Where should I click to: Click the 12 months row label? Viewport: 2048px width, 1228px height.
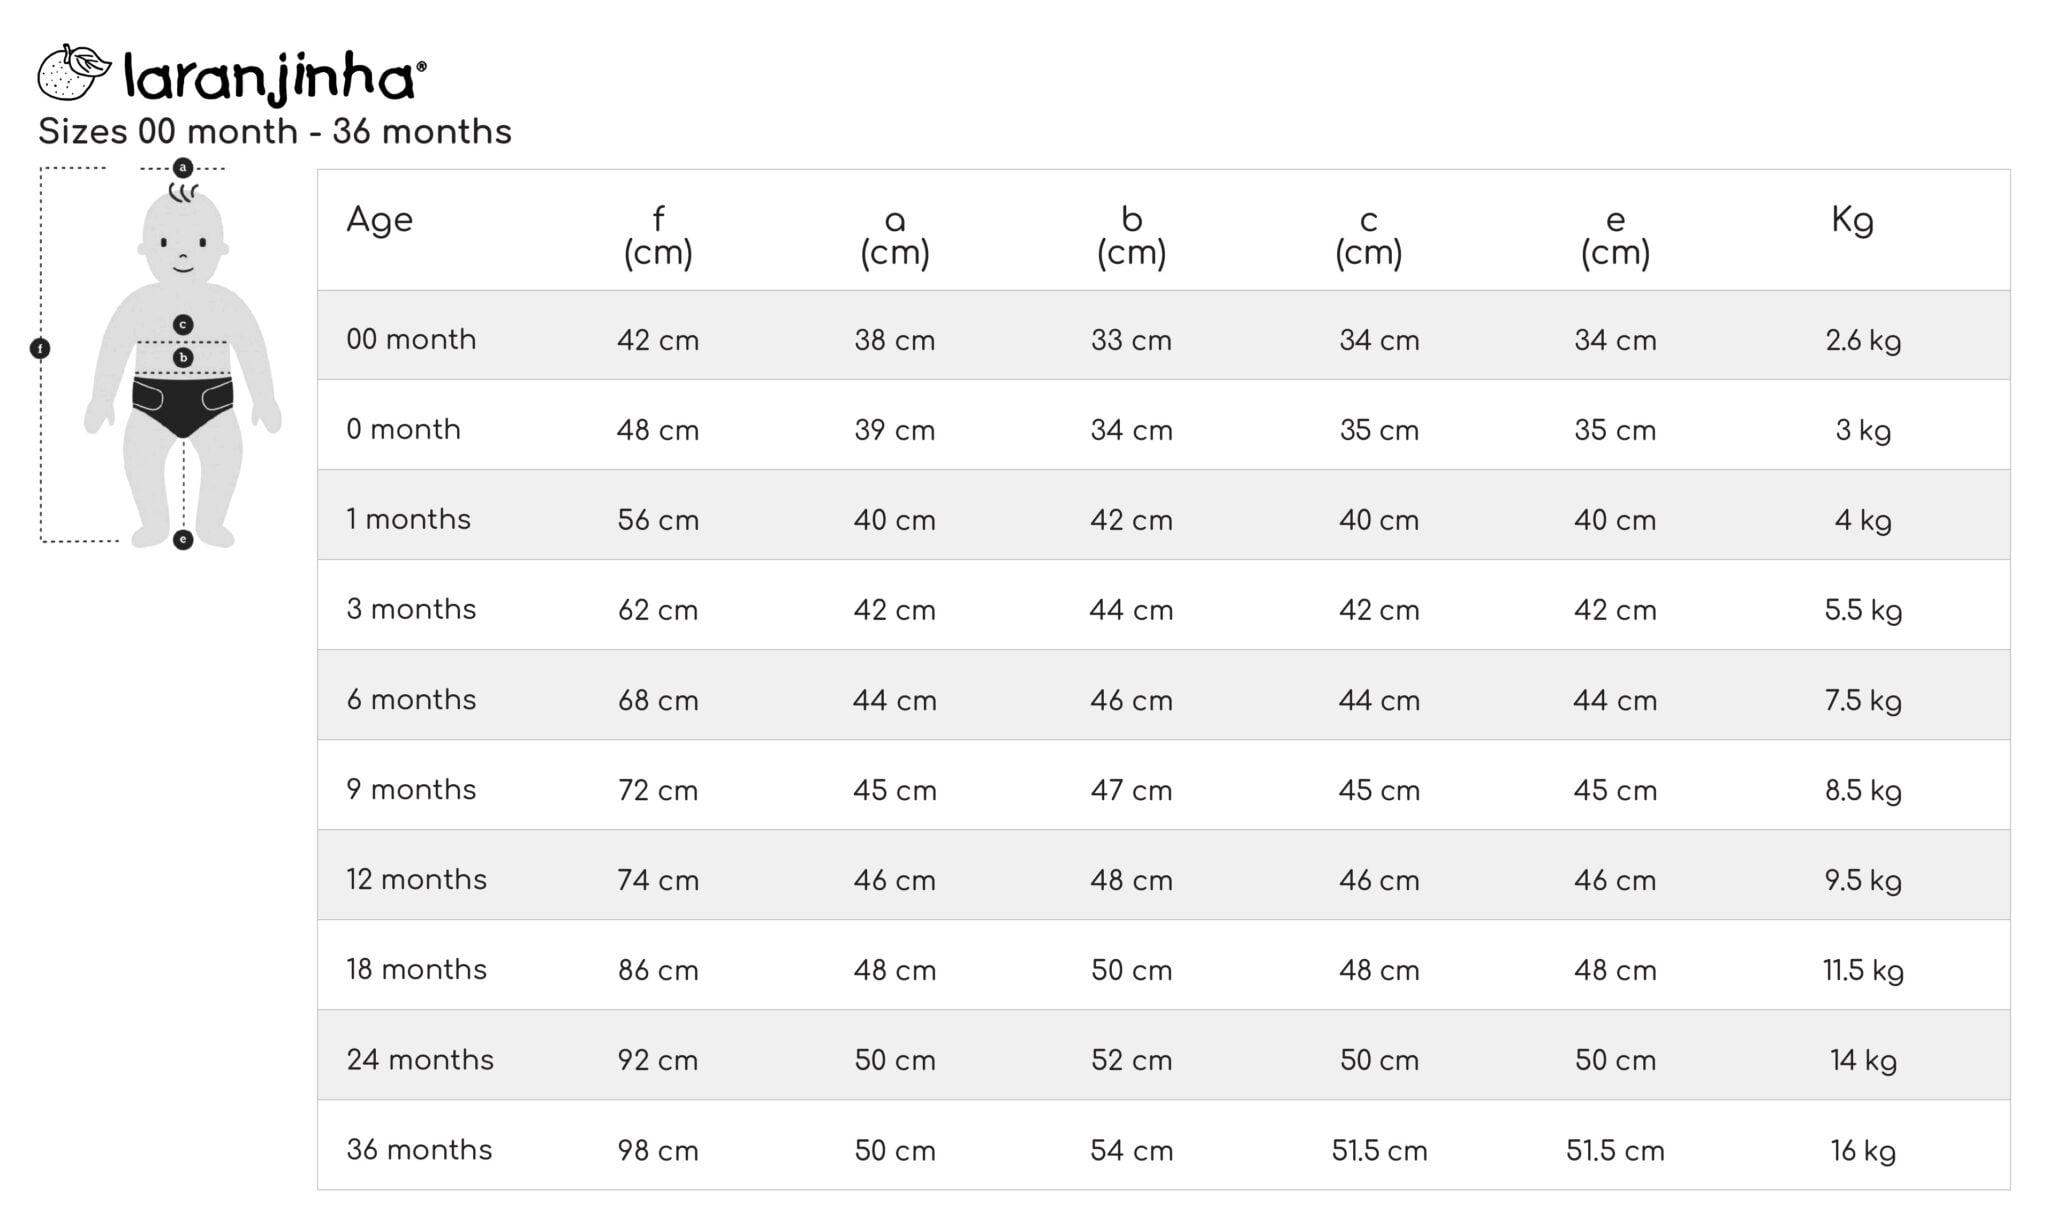pyautogui.click(x=416, y=879)
